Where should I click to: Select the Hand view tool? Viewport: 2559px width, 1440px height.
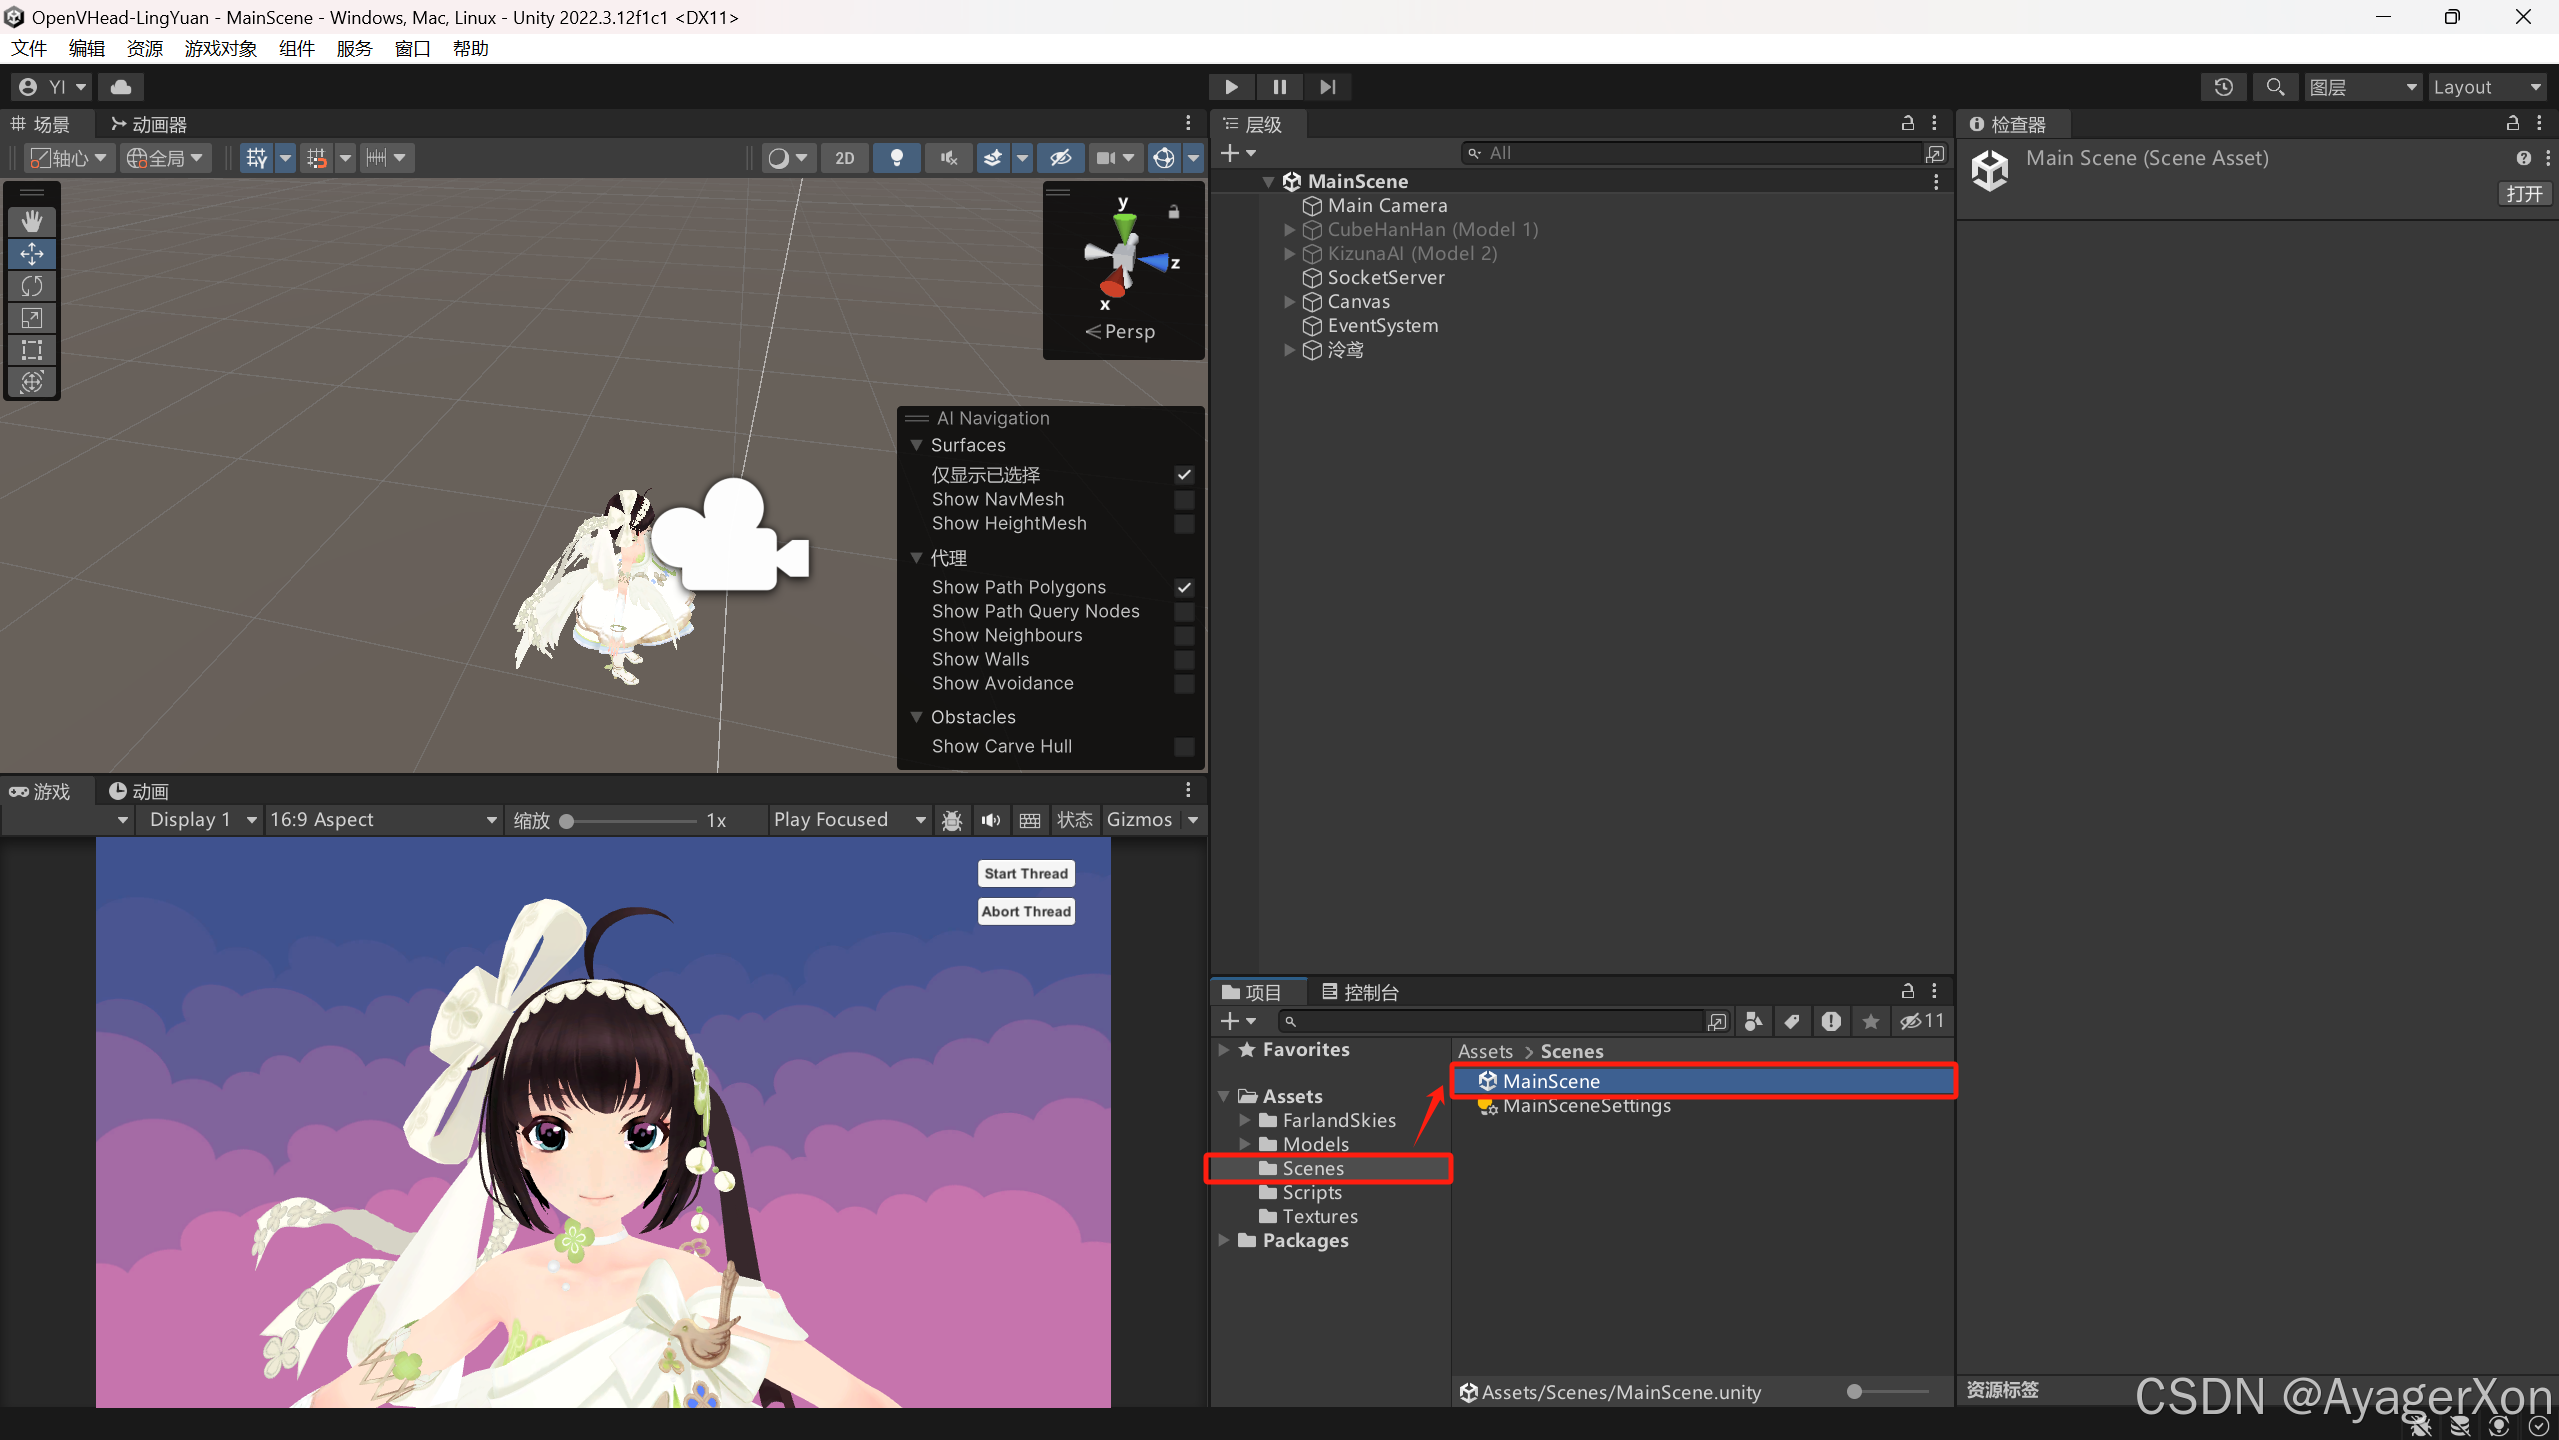pyautogui.click(x=32, y=222)
